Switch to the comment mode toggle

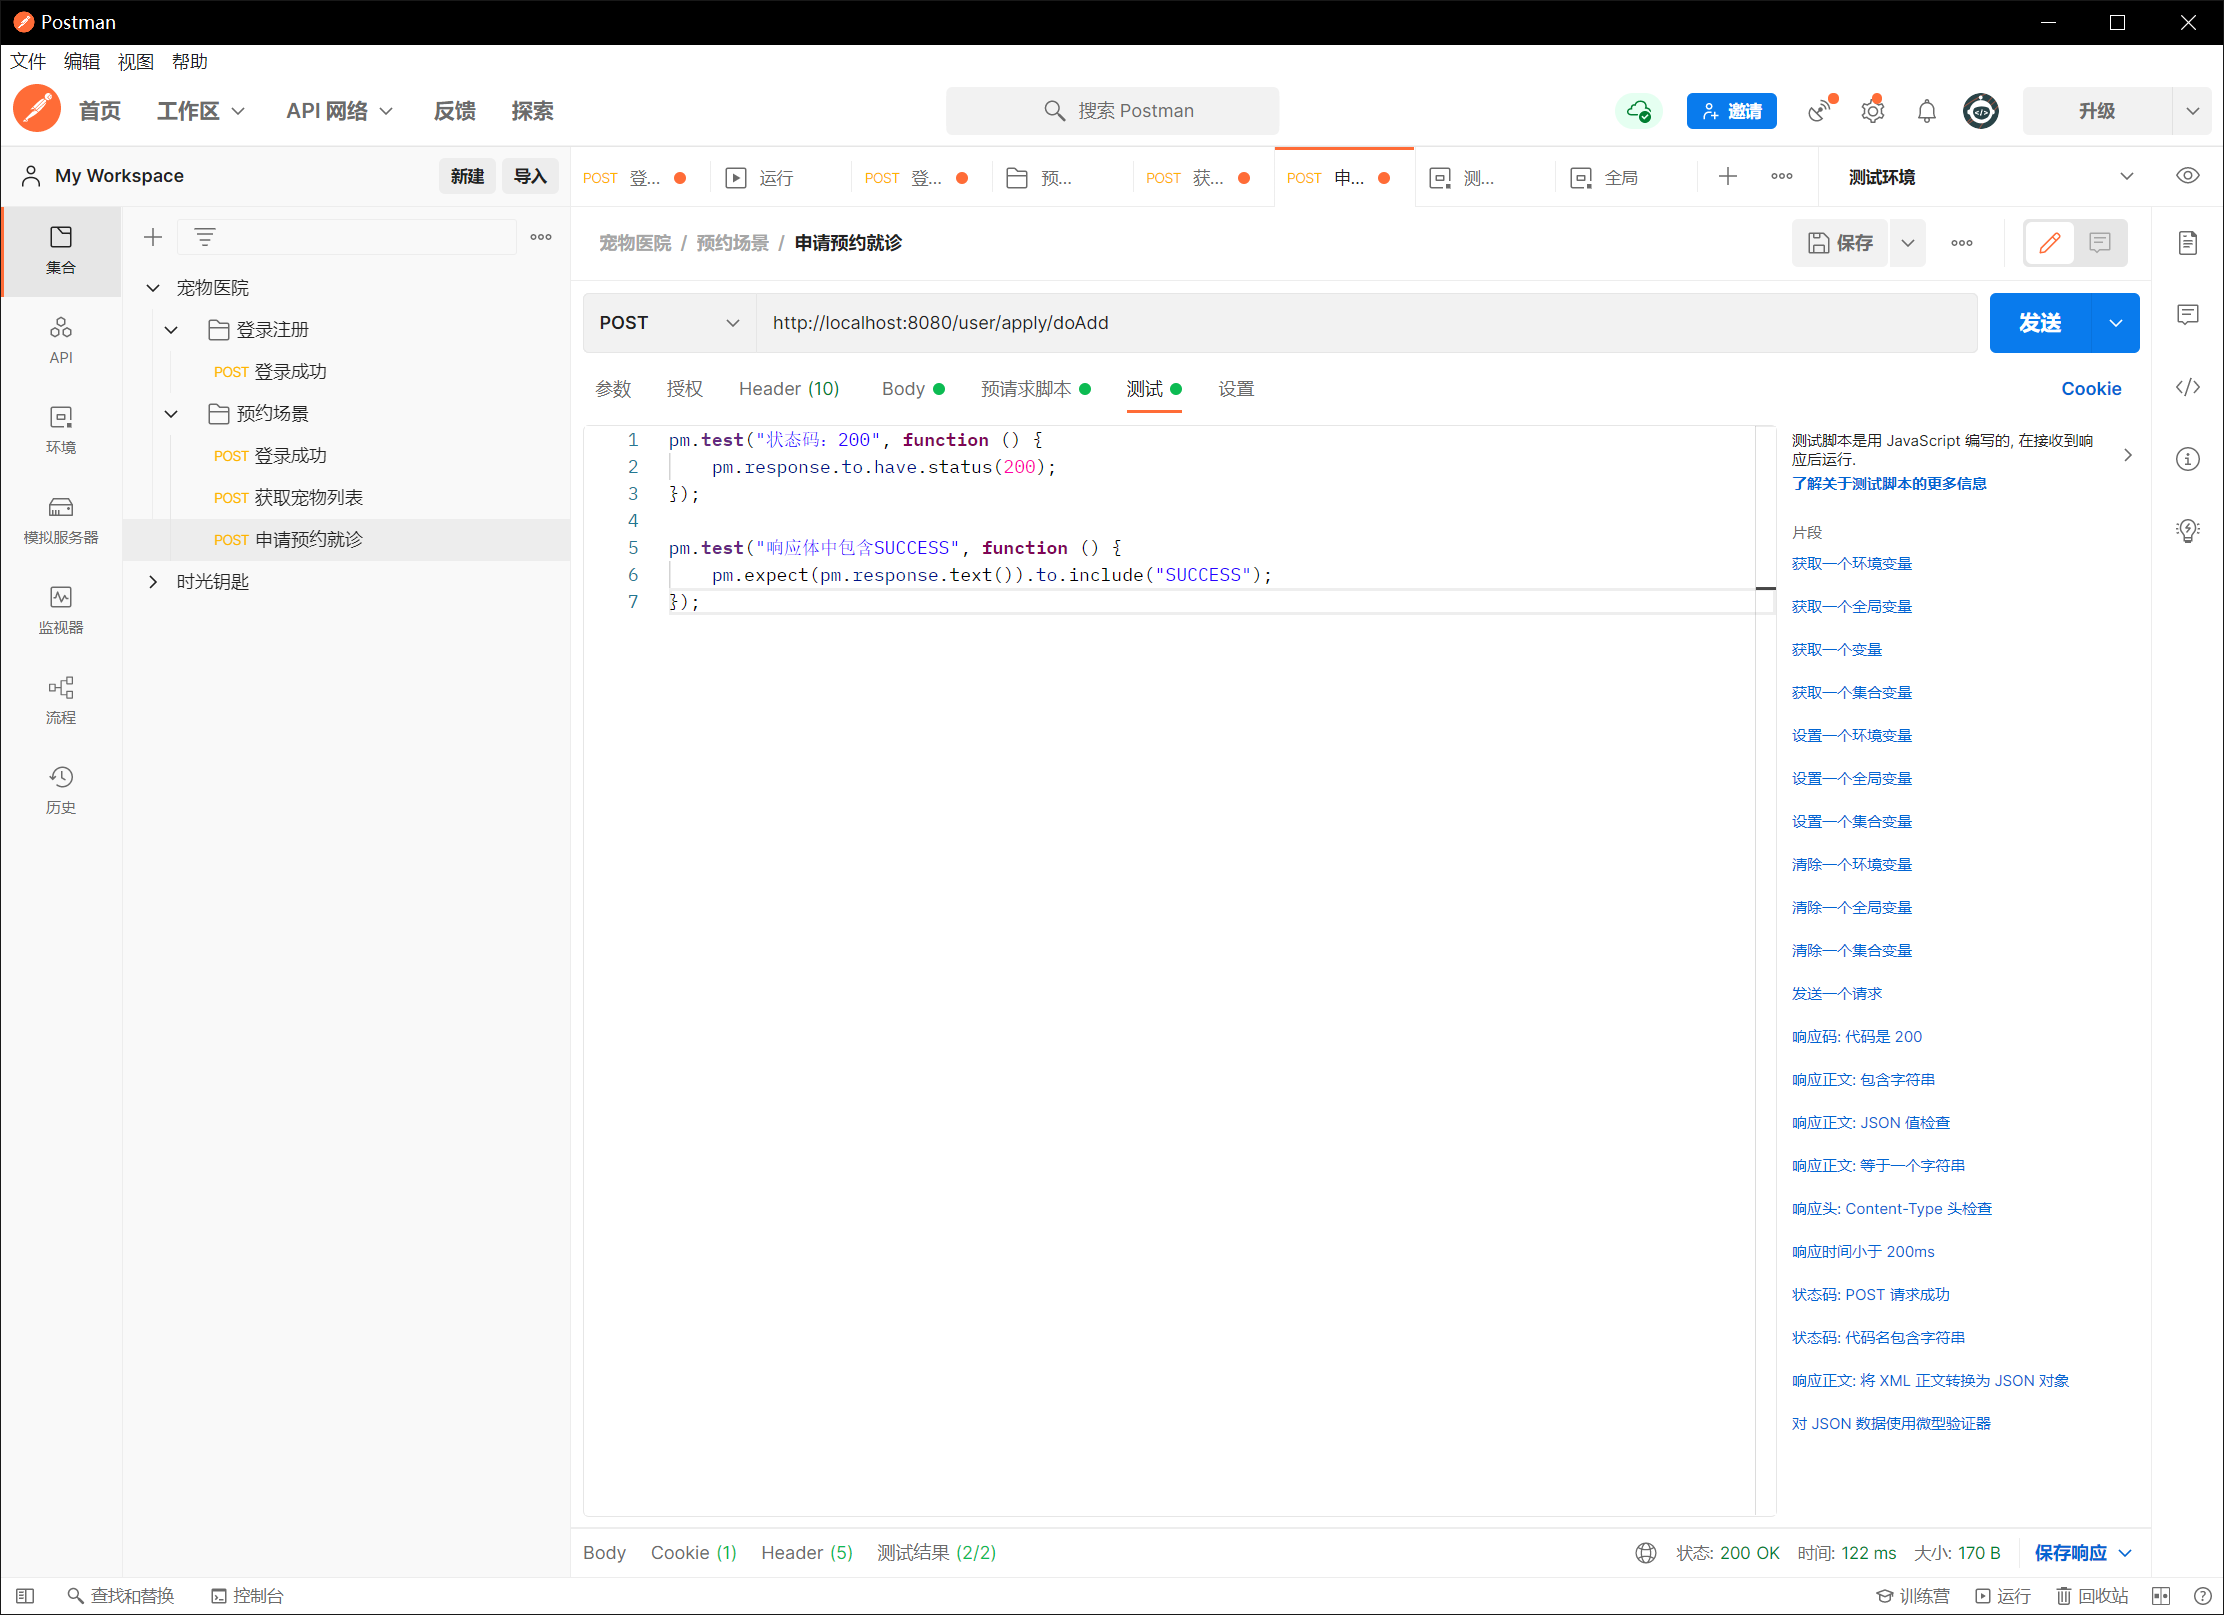pyautogui.click(x=2099, y=243)
